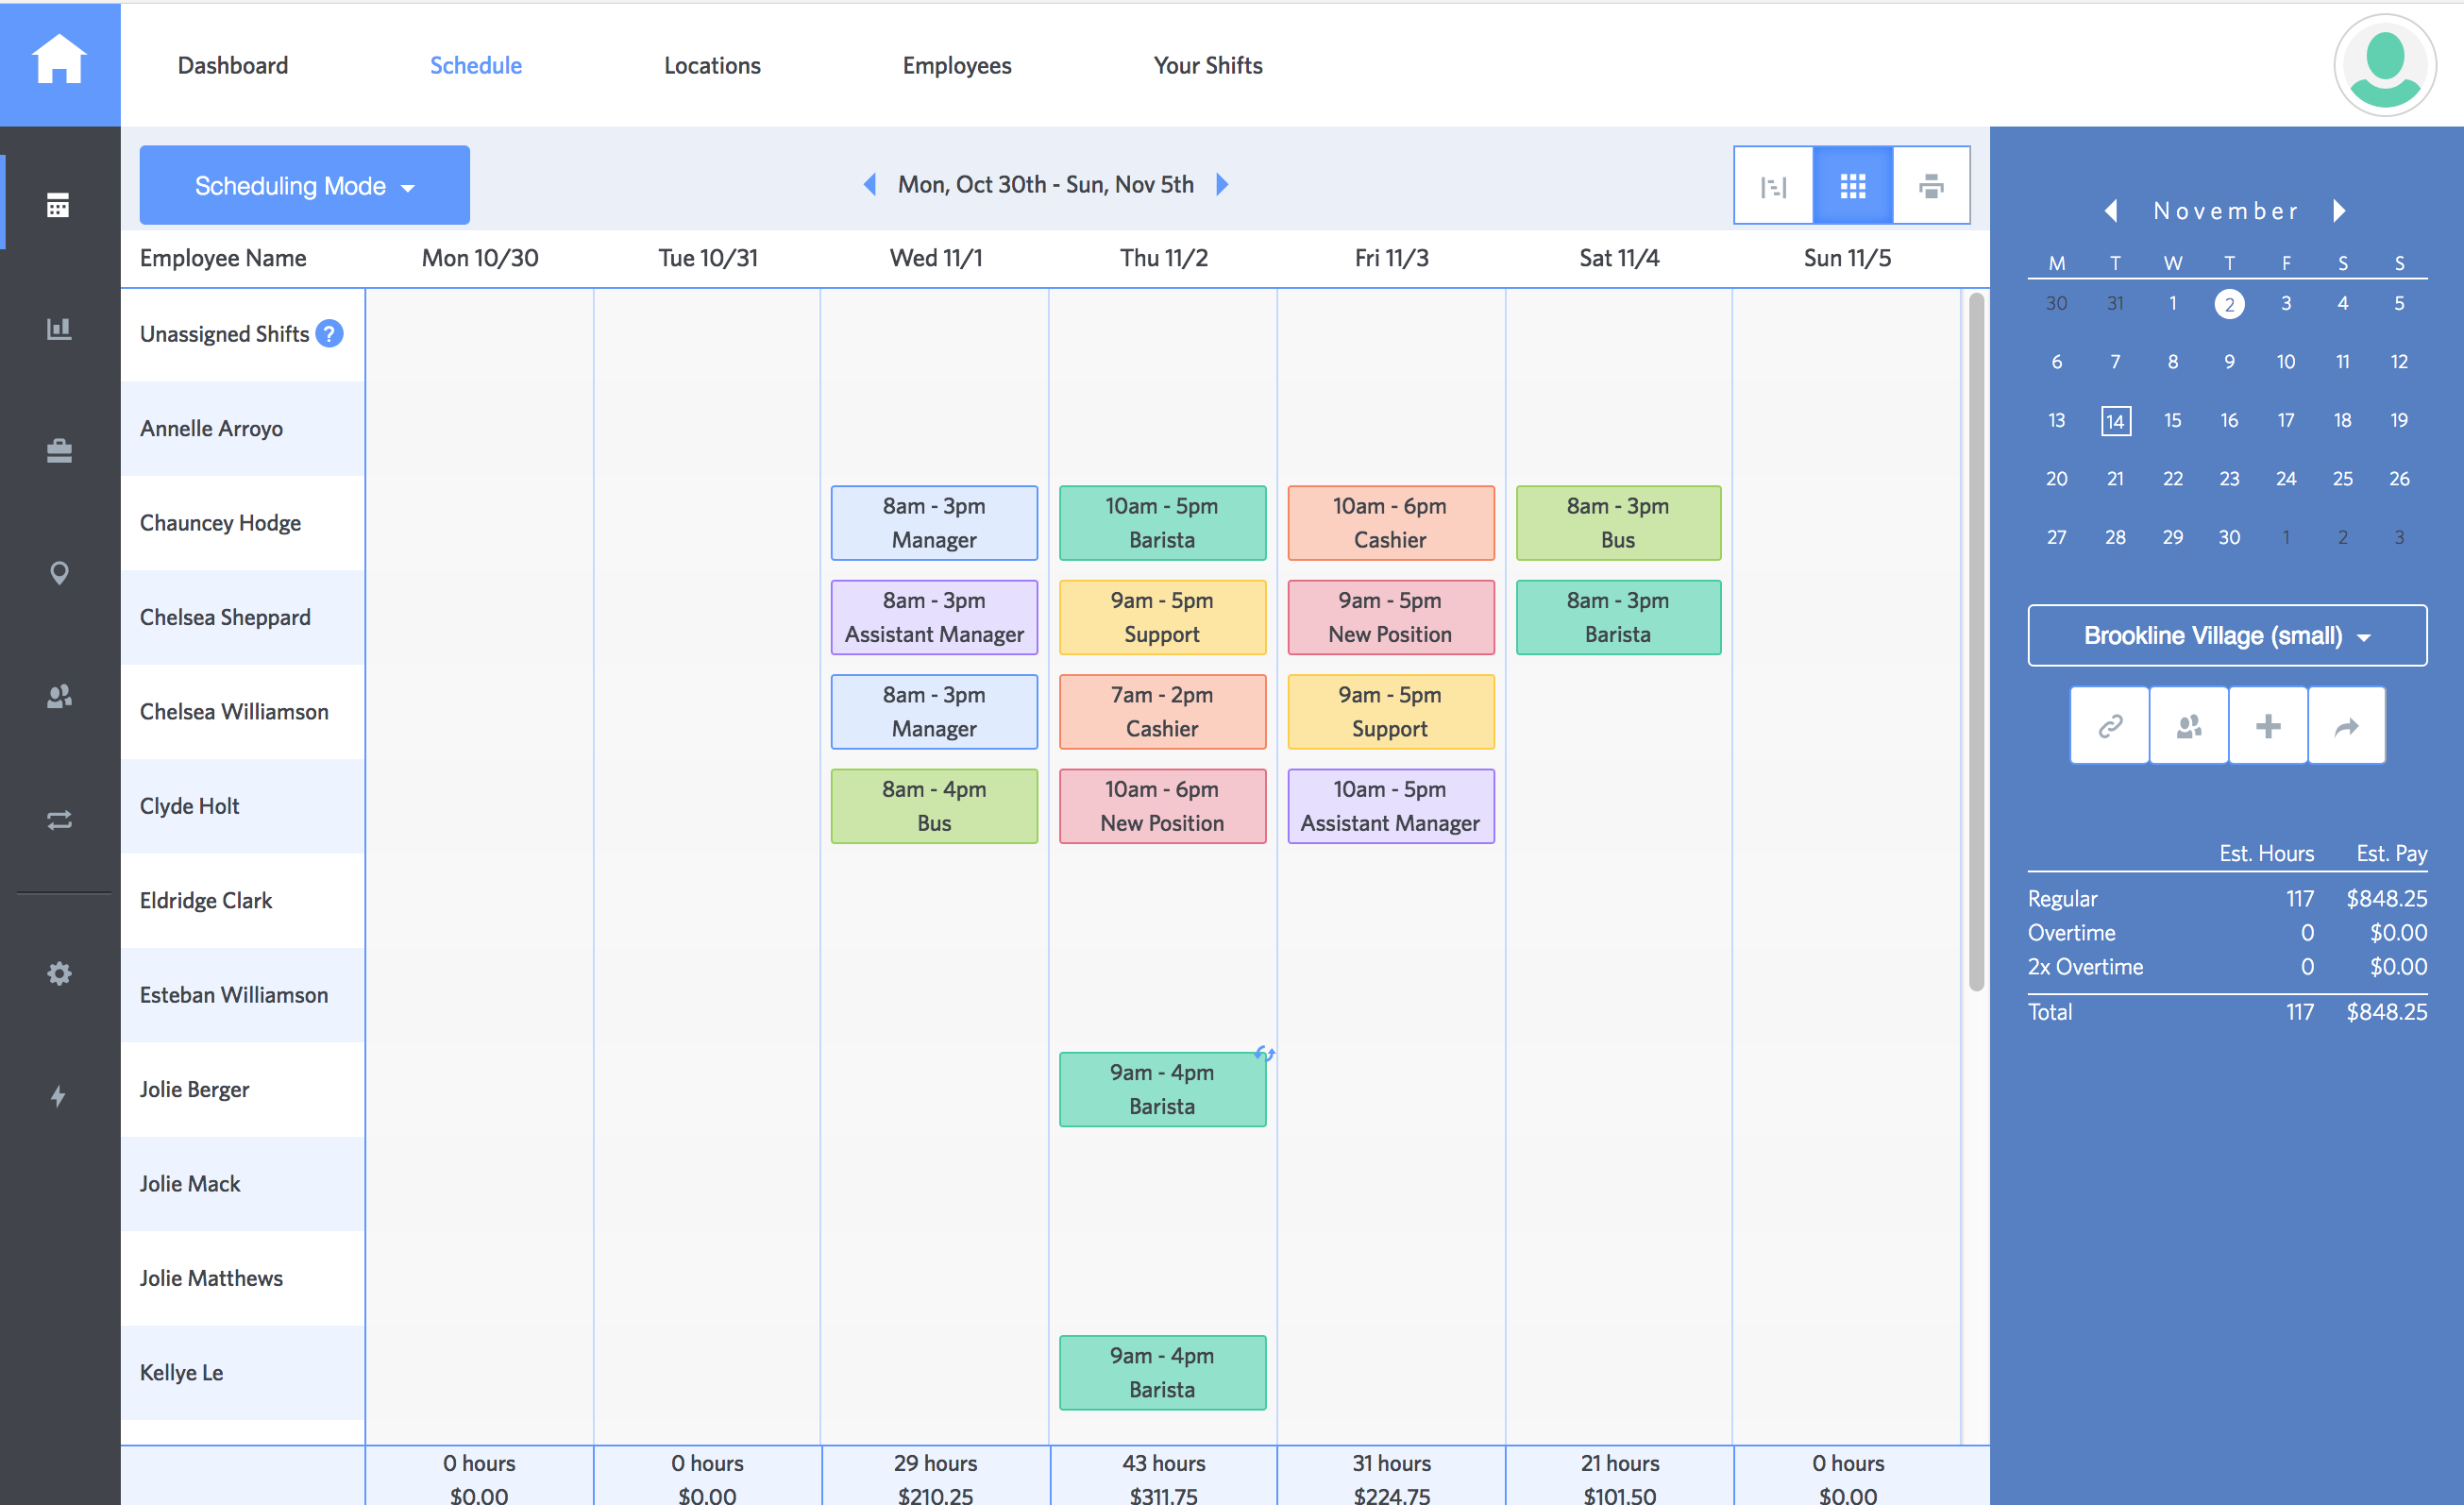
Task: Click the briefcase icon in sidebar
Action: coord(59,451)
